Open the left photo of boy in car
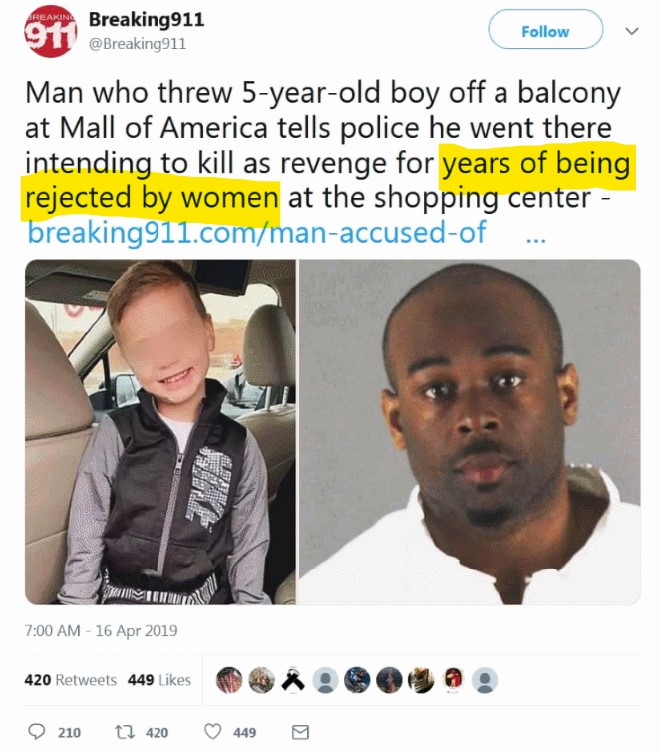660x751 pixels. [160, 432]
